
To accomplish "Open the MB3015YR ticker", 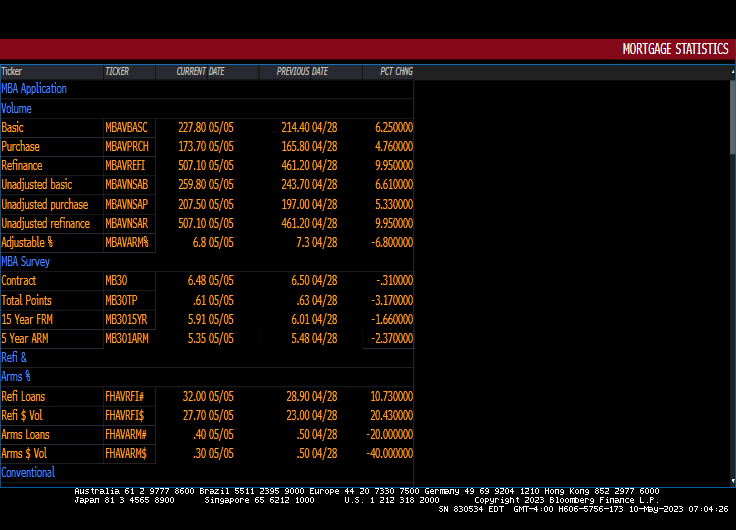I will tap(126, 319).
